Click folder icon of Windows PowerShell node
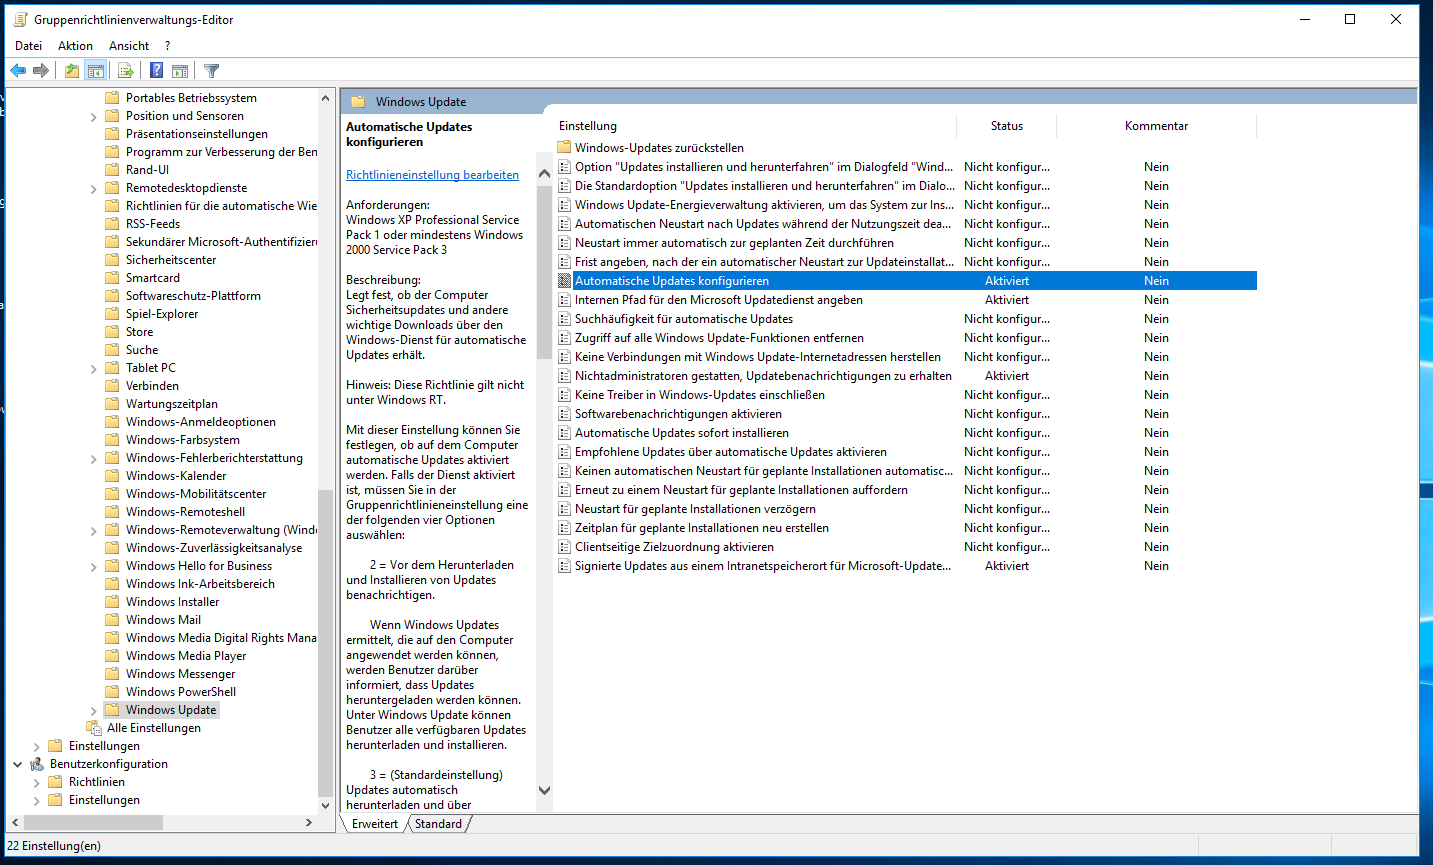This screenshot has width=1433, height=865. pyautogui.click(x=112, y=692)
